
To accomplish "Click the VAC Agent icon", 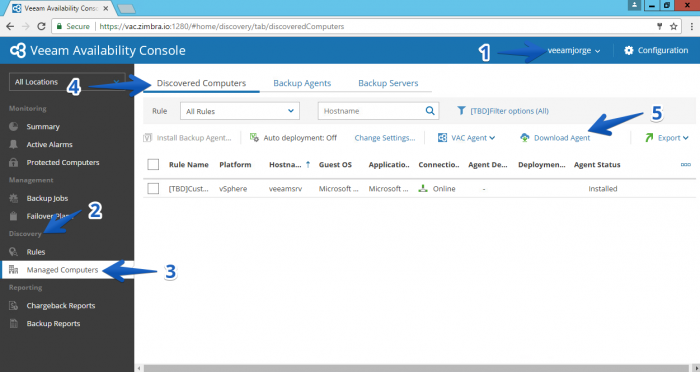I will click(442, 138).
